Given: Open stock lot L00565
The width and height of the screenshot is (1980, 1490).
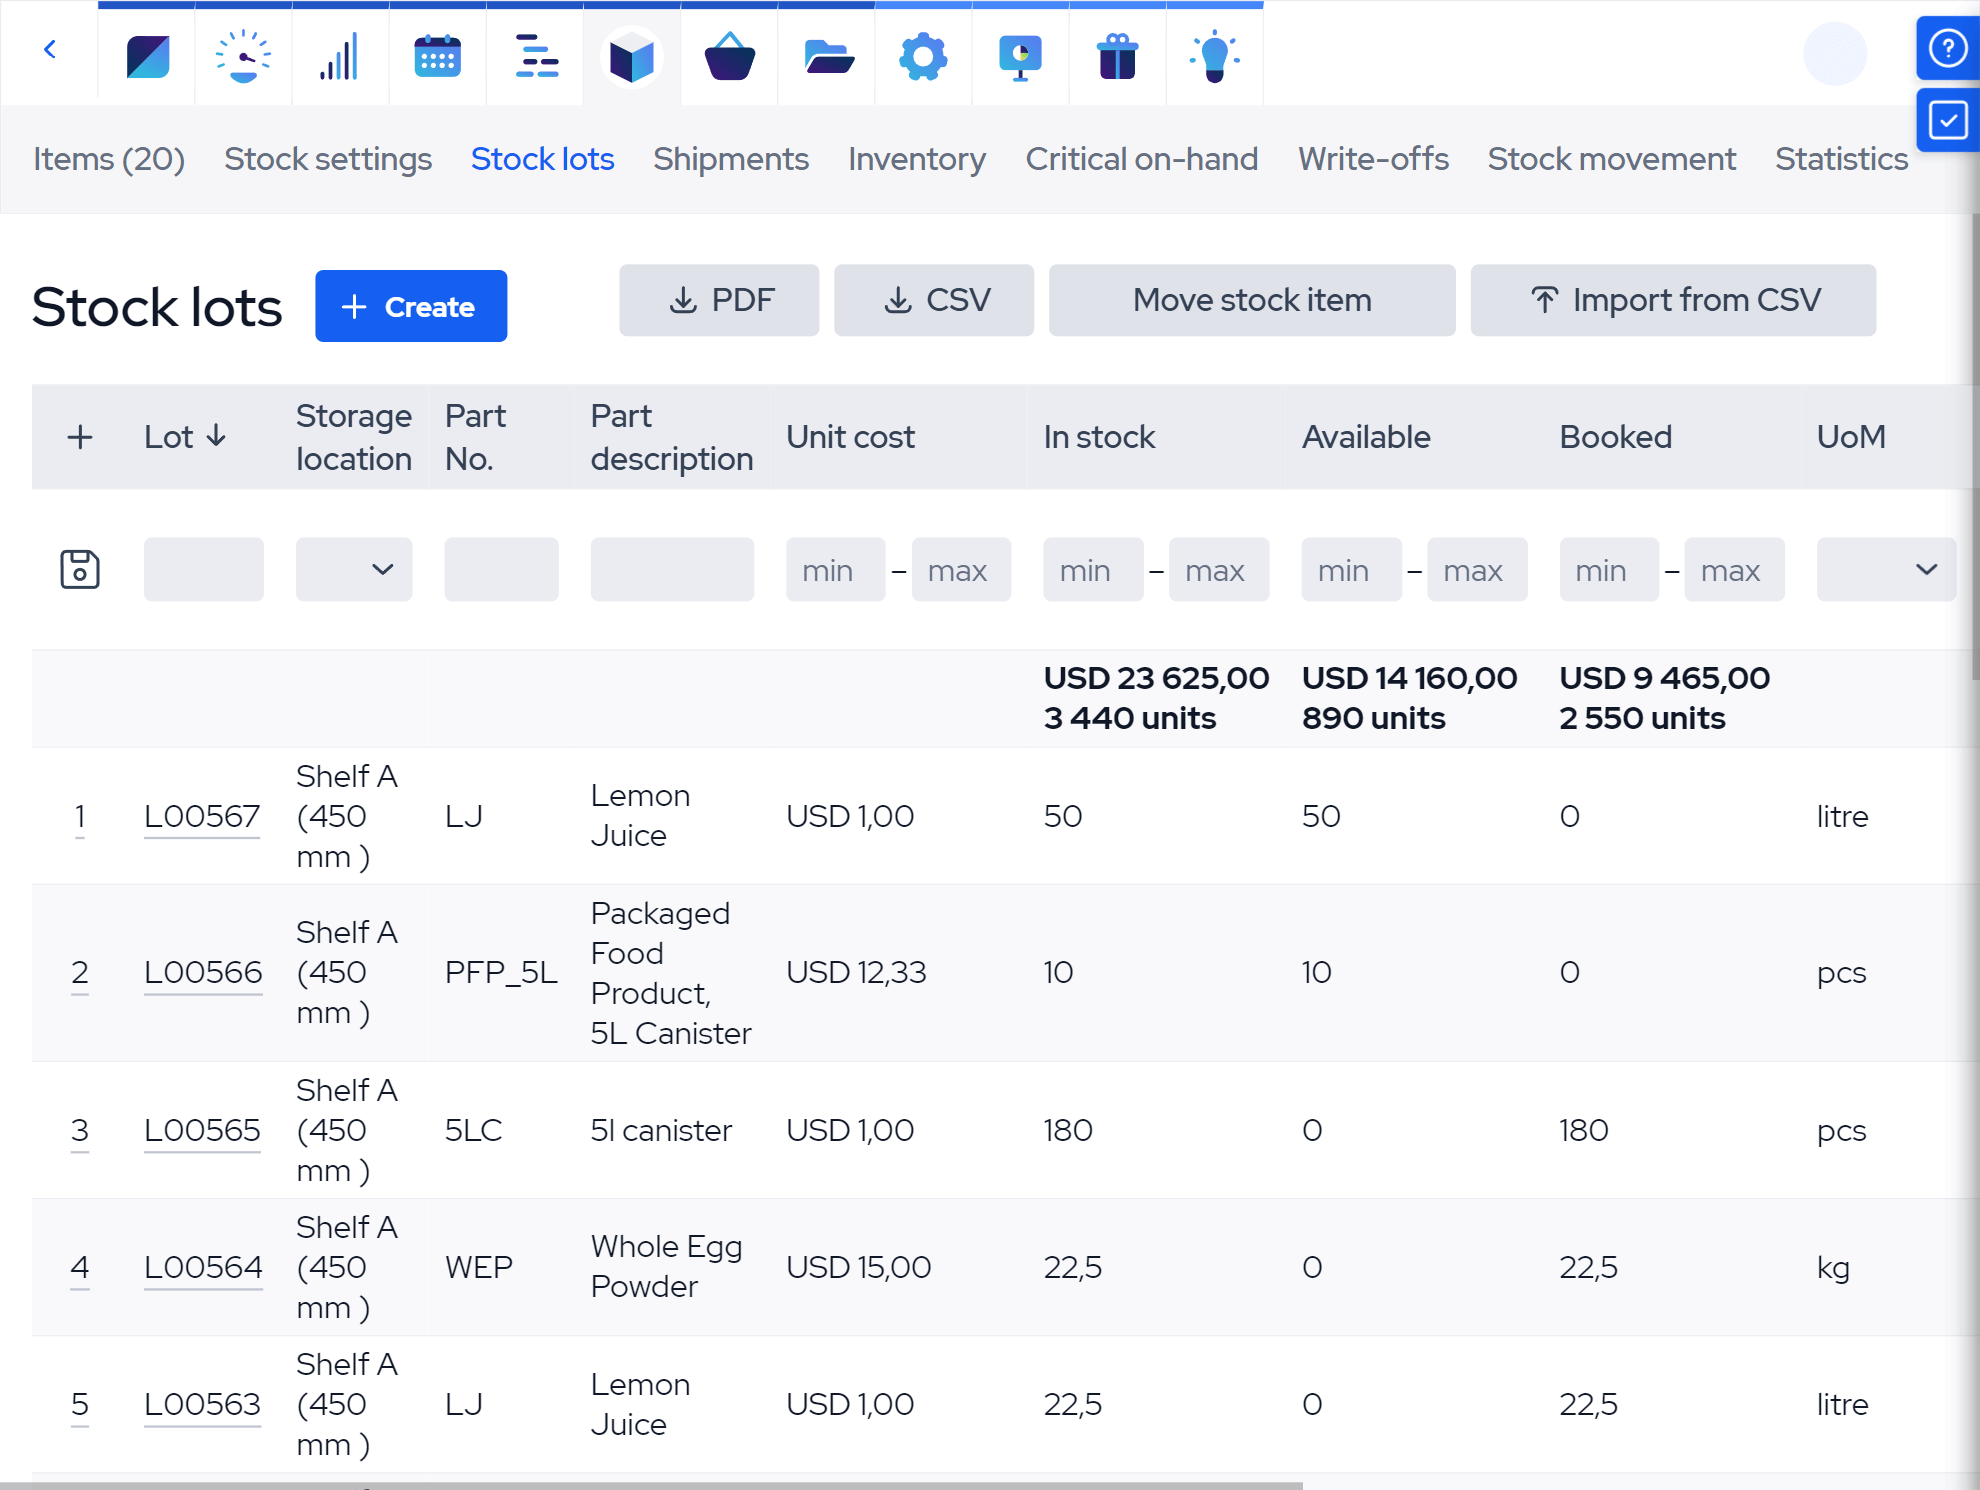Looking at the screenshot, I should click(202, 1130).
